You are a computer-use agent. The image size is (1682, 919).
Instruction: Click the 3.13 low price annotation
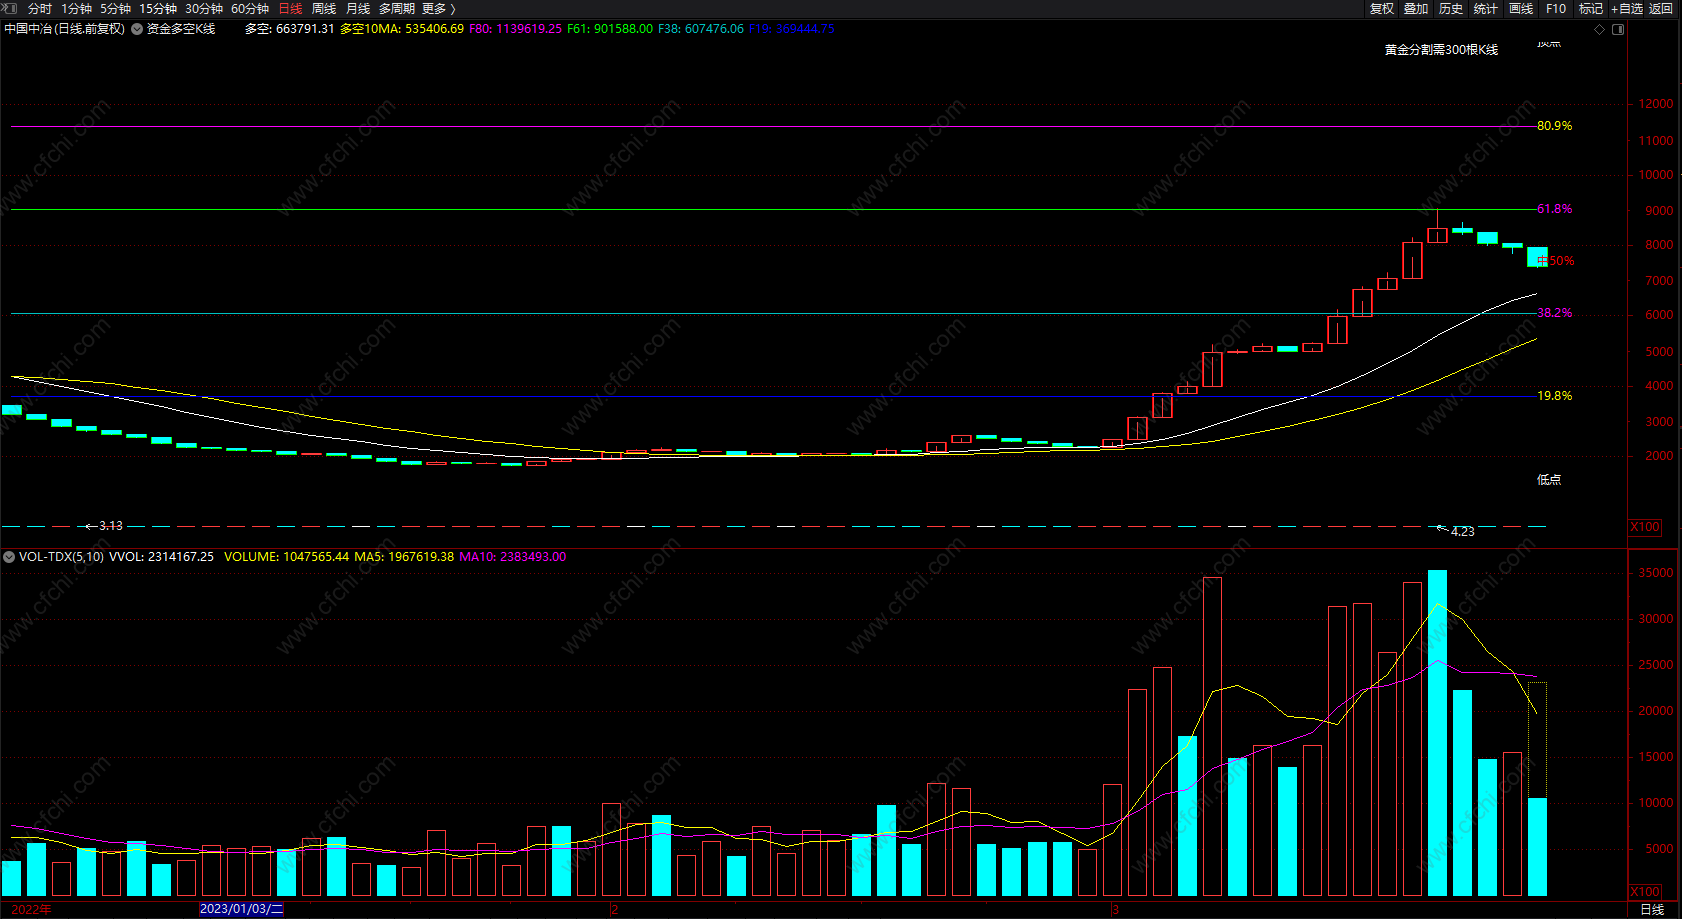(111, 526)
